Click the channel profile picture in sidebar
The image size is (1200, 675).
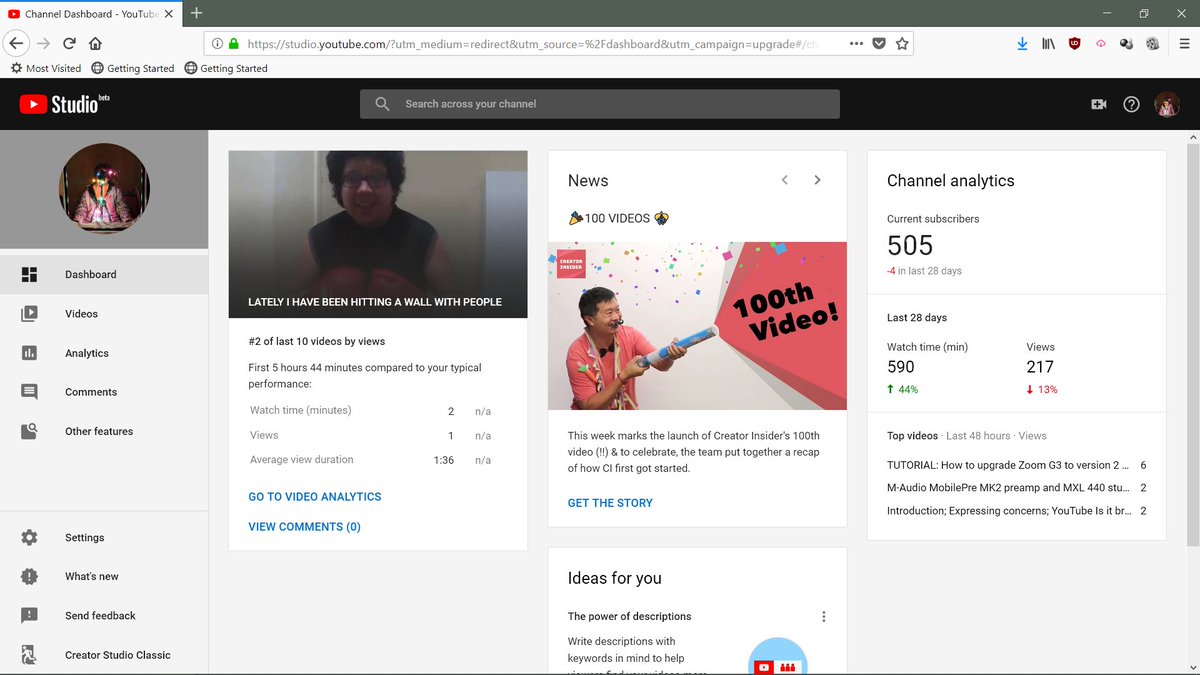coord(104,188)
